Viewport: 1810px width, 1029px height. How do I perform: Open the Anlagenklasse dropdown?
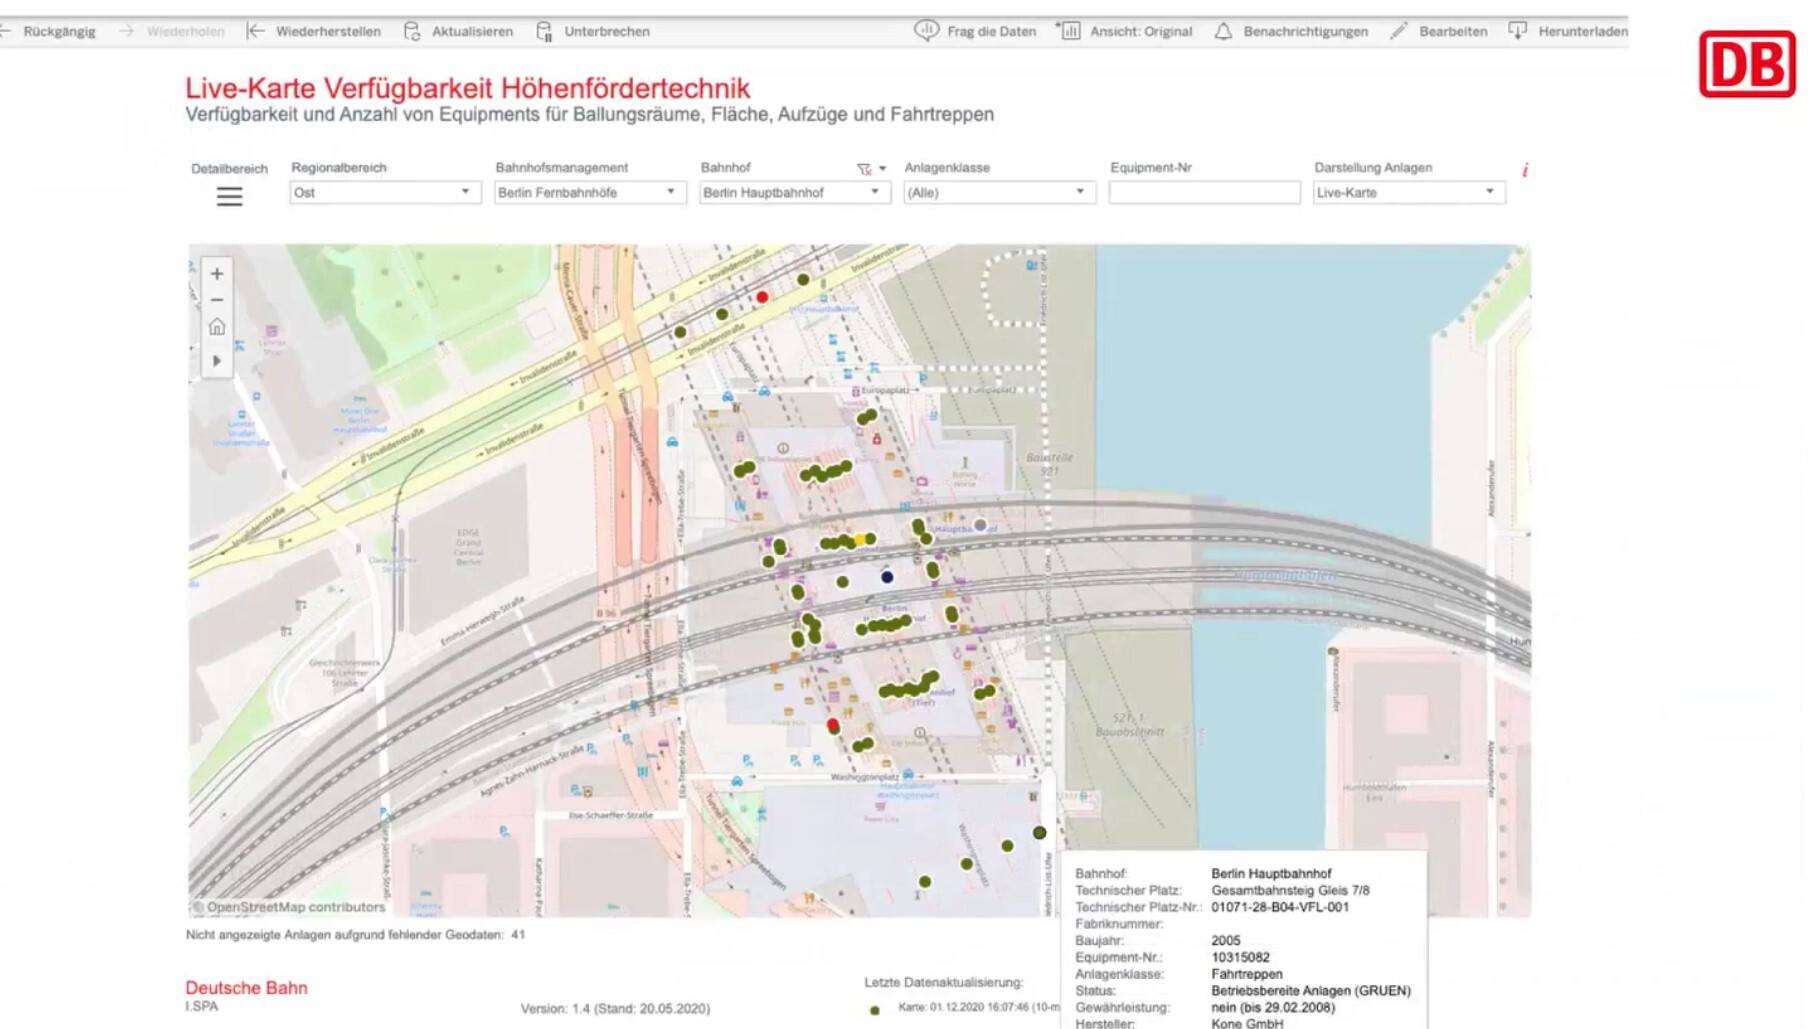coord(997,193)
